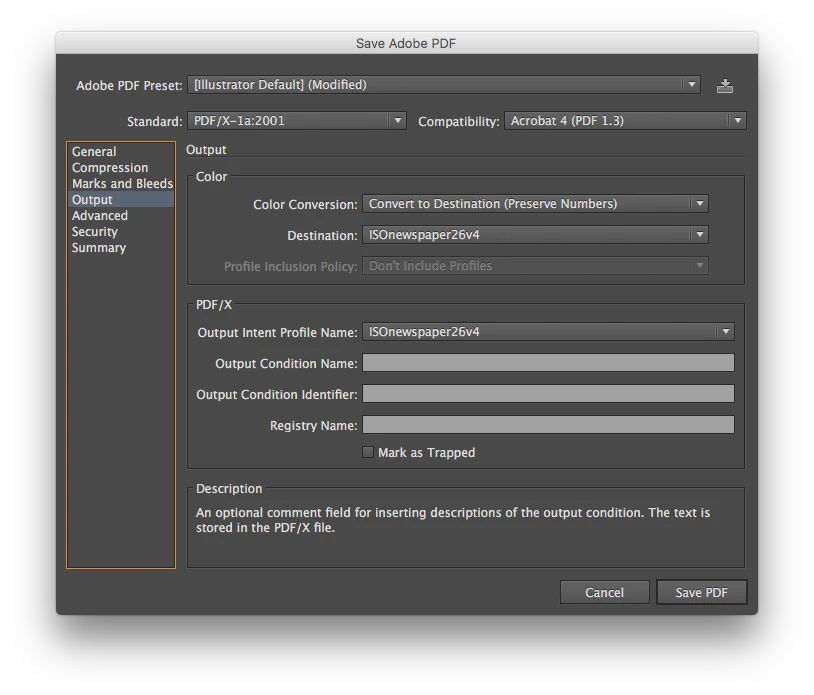Expand the Standard dropdown menu
The image size is (814, 695).
[296, 121]
